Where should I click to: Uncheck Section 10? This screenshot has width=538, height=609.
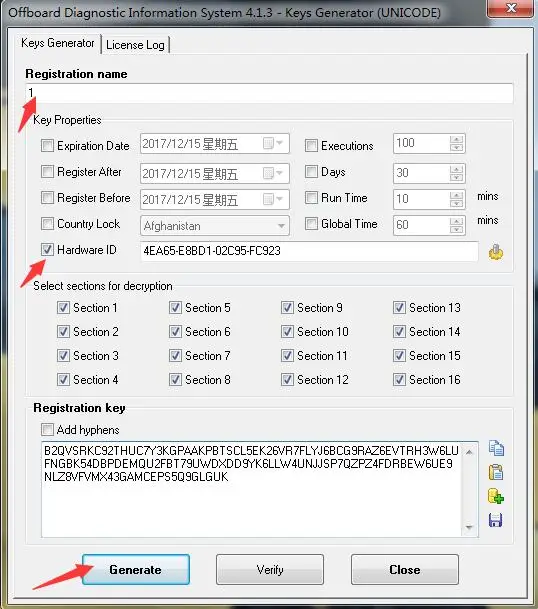point(287,332)
